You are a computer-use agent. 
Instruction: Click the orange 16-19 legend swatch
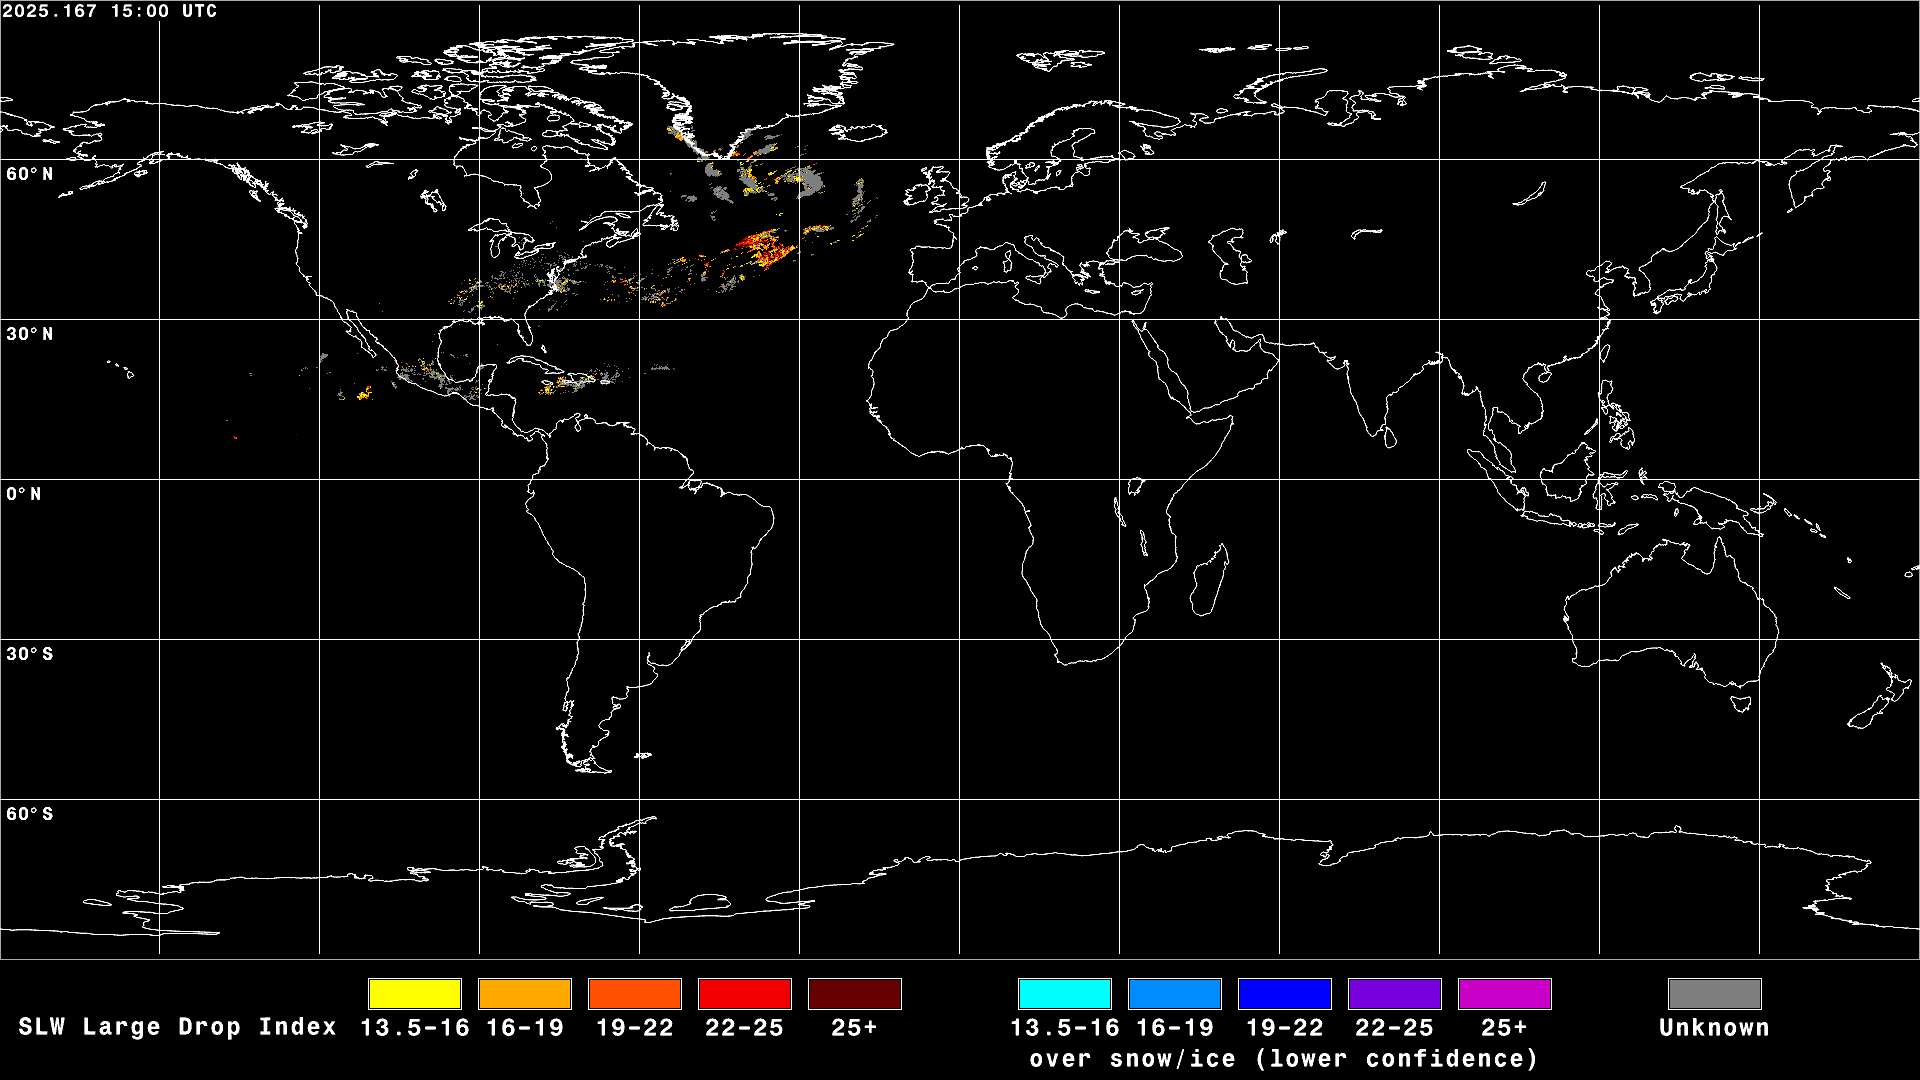[x=525, y=994]
